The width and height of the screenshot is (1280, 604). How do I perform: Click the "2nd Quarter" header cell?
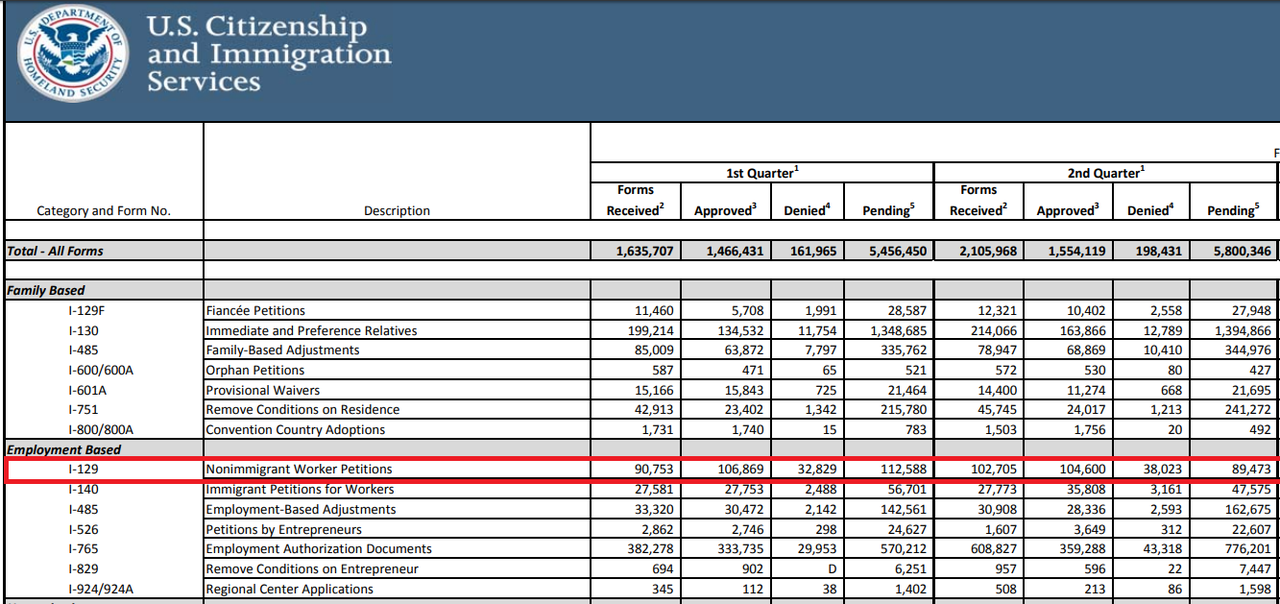1105,173
